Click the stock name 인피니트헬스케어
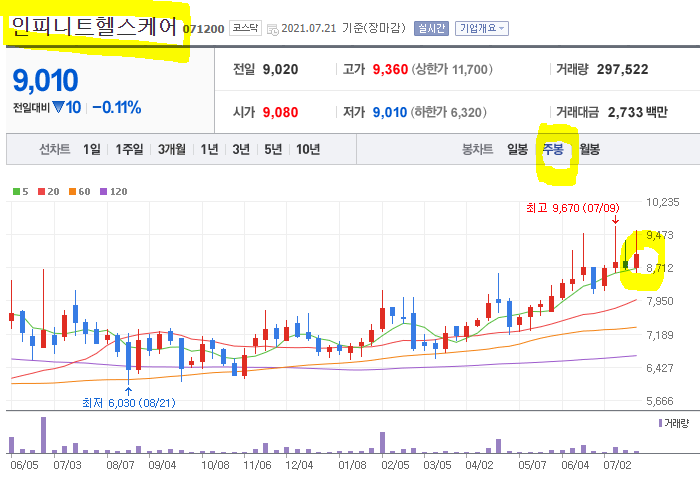 (94, 26)
